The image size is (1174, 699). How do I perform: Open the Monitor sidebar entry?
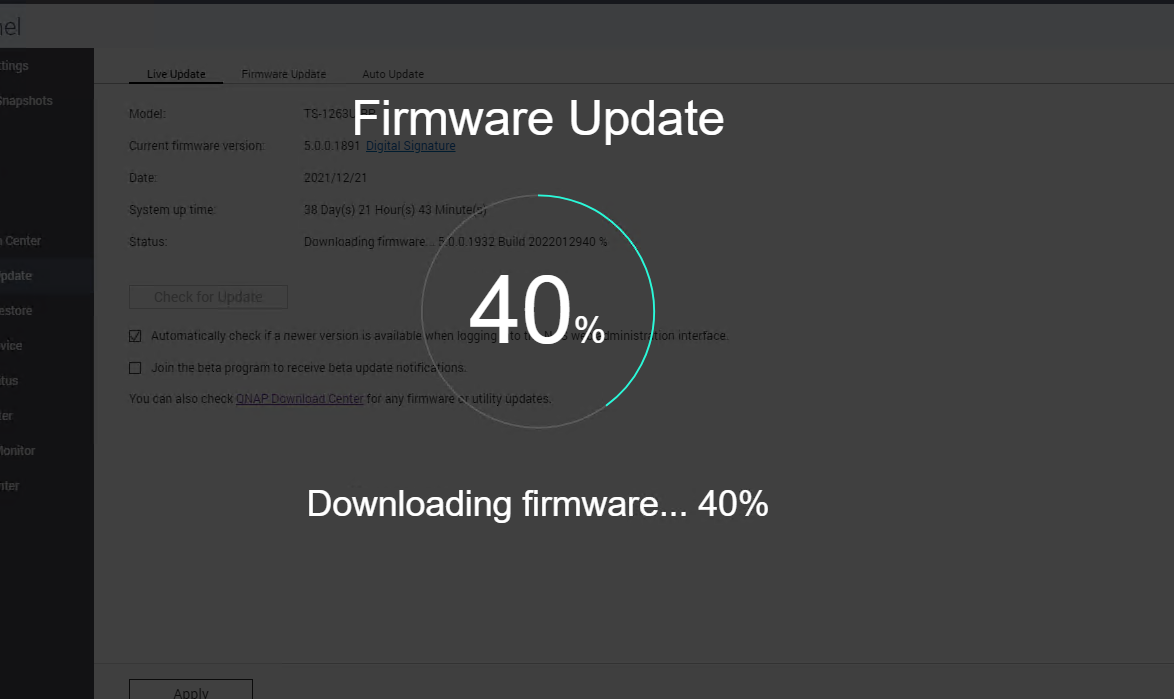coord(17,451)
